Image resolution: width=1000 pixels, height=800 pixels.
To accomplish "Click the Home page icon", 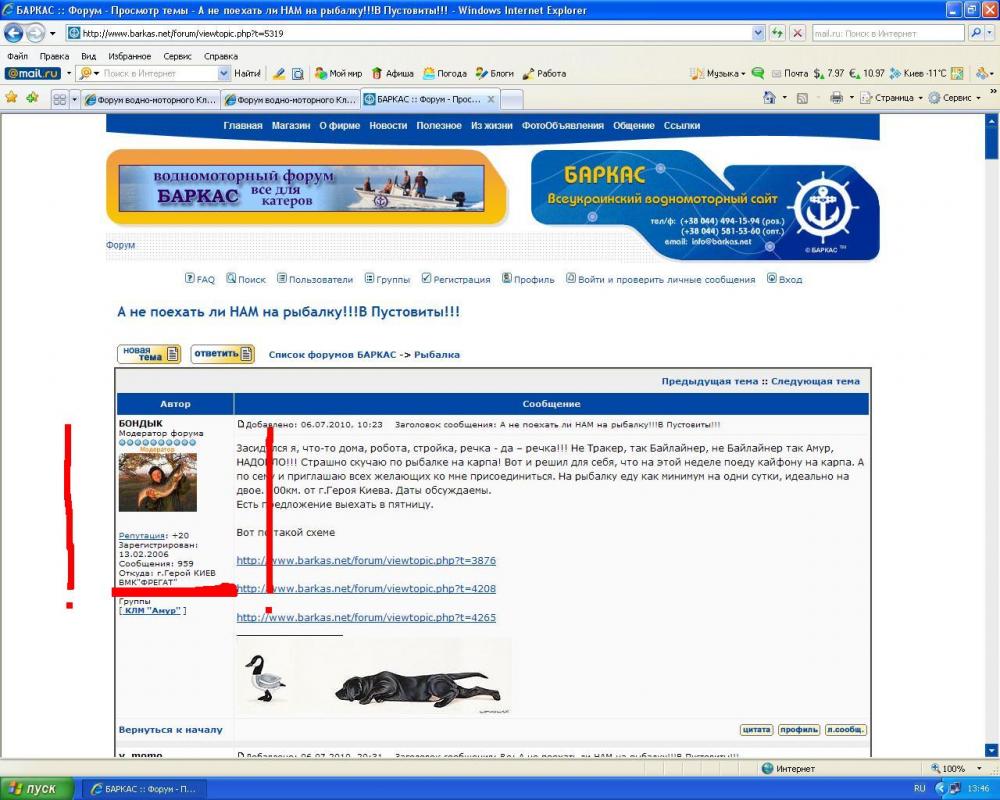I will coord(769,98).
